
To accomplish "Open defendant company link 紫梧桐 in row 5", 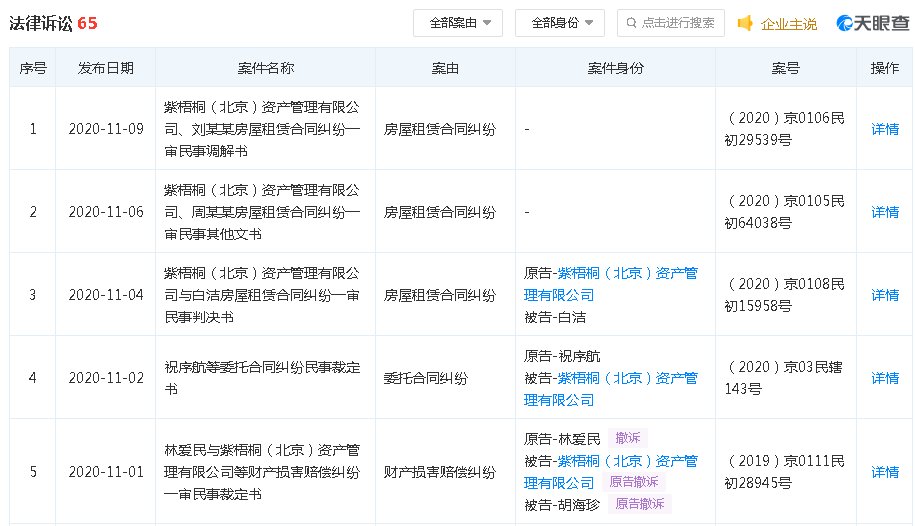I will [x=610, y=472].
